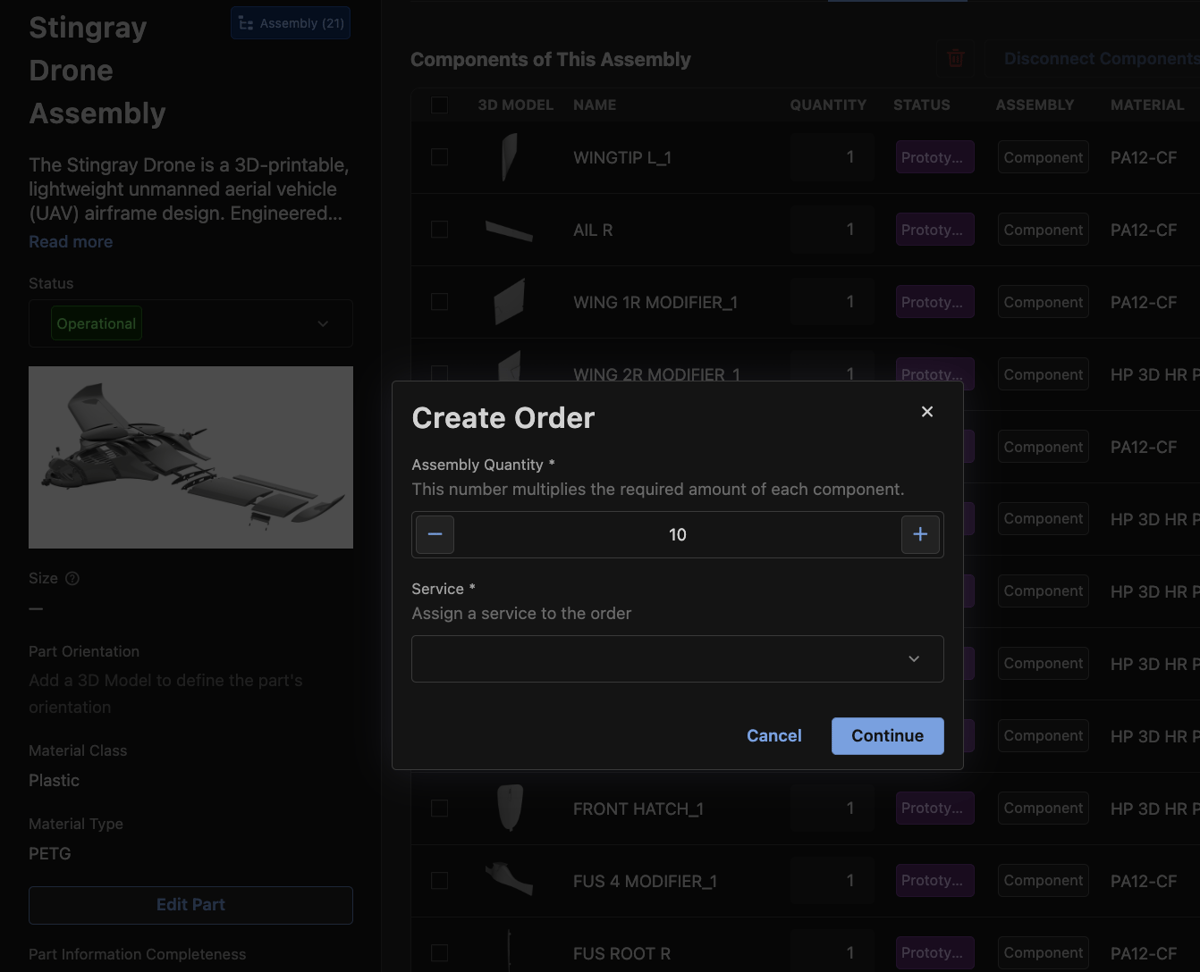
Task: Open the Assembly (21) hierarchy badge
Action: tap(291, 23)
